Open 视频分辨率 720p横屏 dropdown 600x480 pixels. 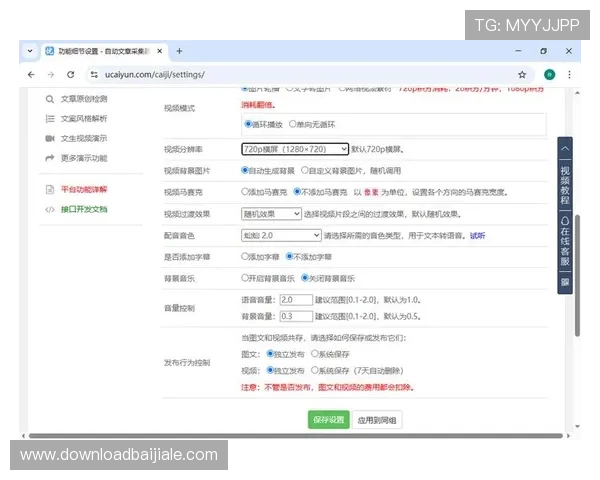[295, 149]
